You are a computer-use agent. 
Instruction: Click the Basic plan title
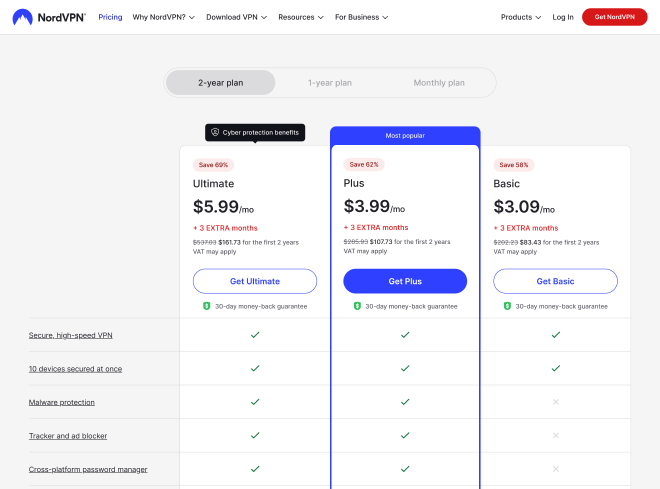(x=506, y=183)
